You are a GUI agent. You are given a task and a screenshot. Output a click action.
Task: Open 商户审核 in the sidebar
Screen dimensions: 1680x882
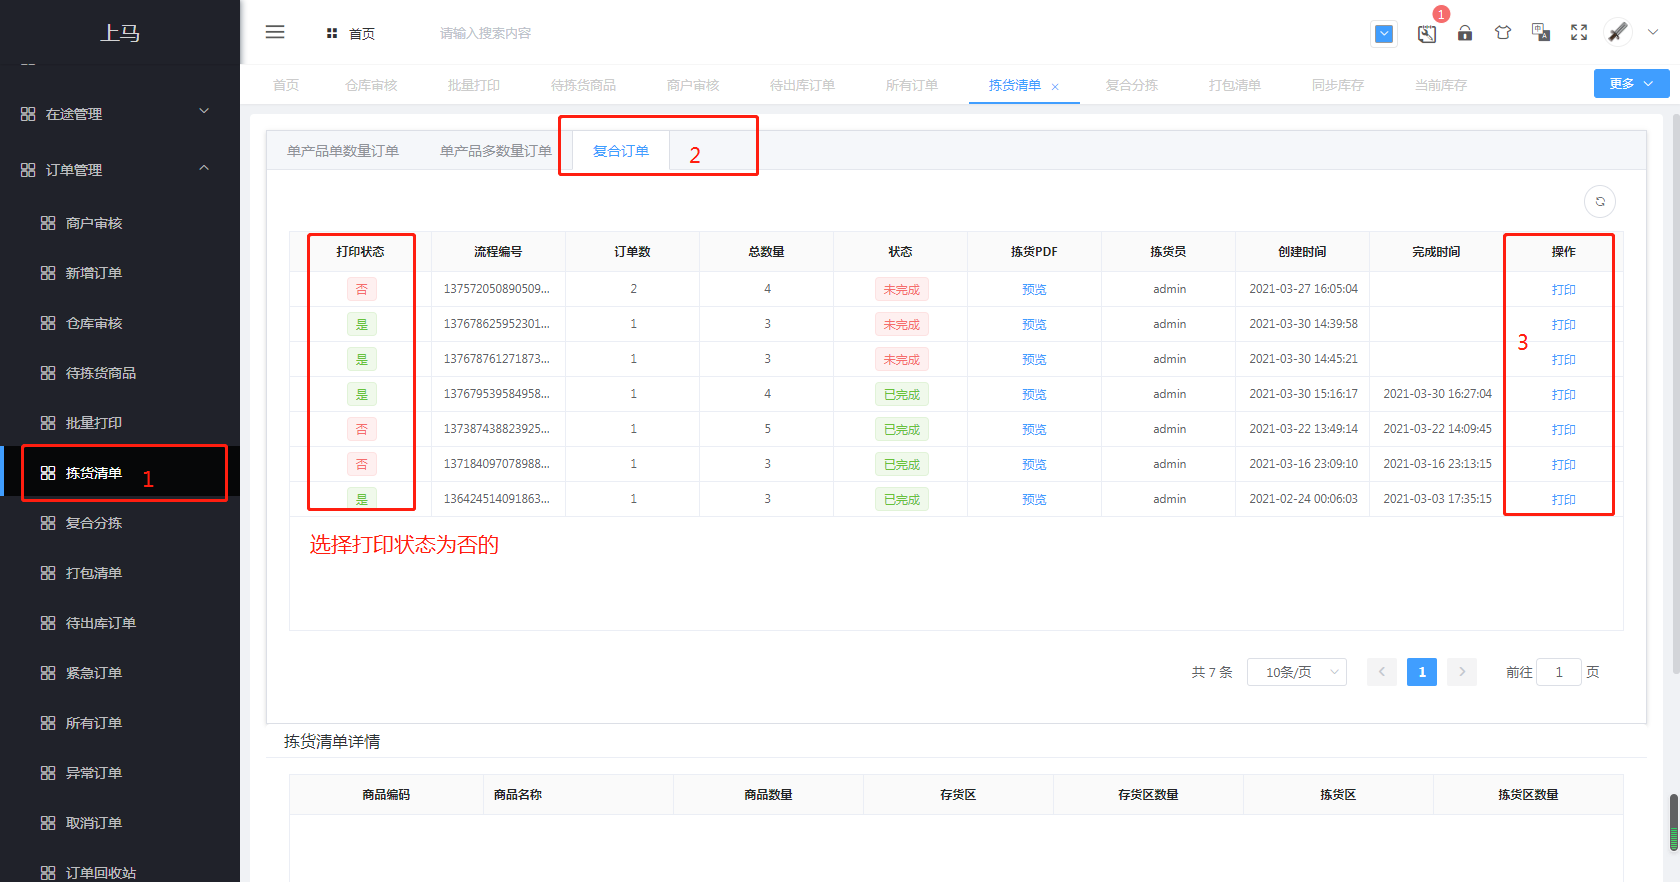(x=120, y=223)
